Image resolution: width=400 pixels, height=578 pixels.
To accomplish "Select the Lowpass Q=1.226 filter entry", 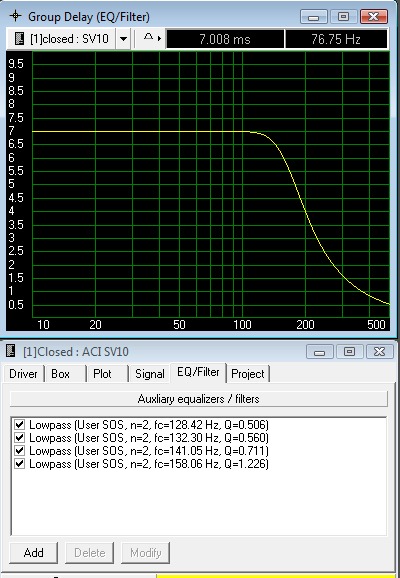I will pyautogui.click(x=149, y=463).
